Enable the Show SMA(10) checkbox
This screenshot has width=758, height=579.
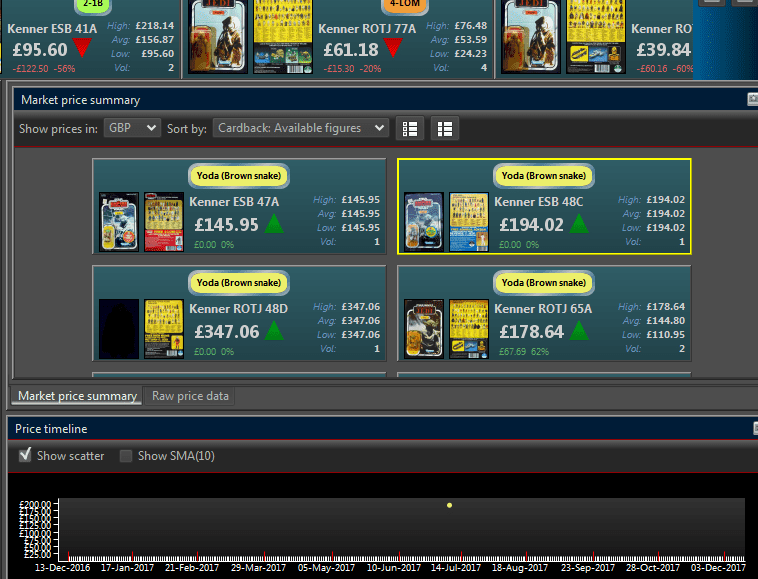126,456
